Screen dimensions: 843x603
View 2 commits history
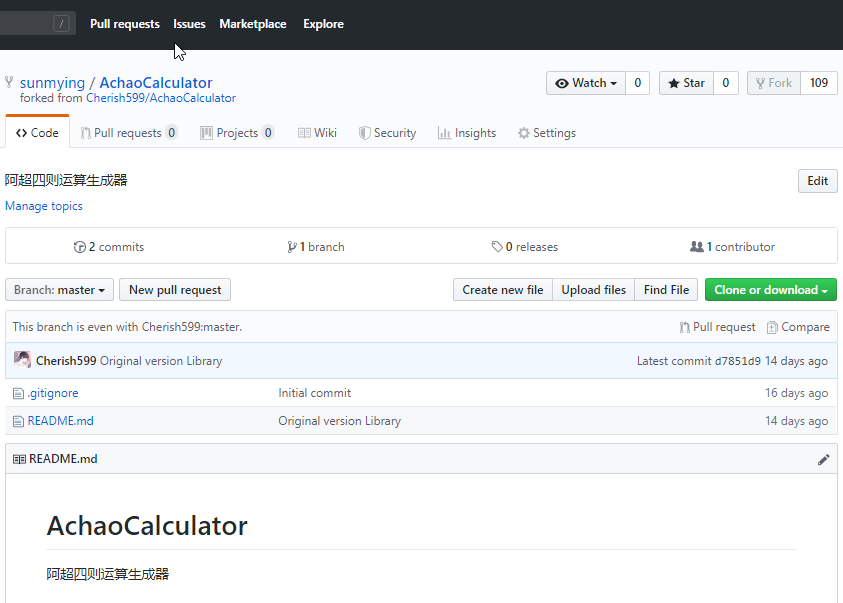coord(109,247)
